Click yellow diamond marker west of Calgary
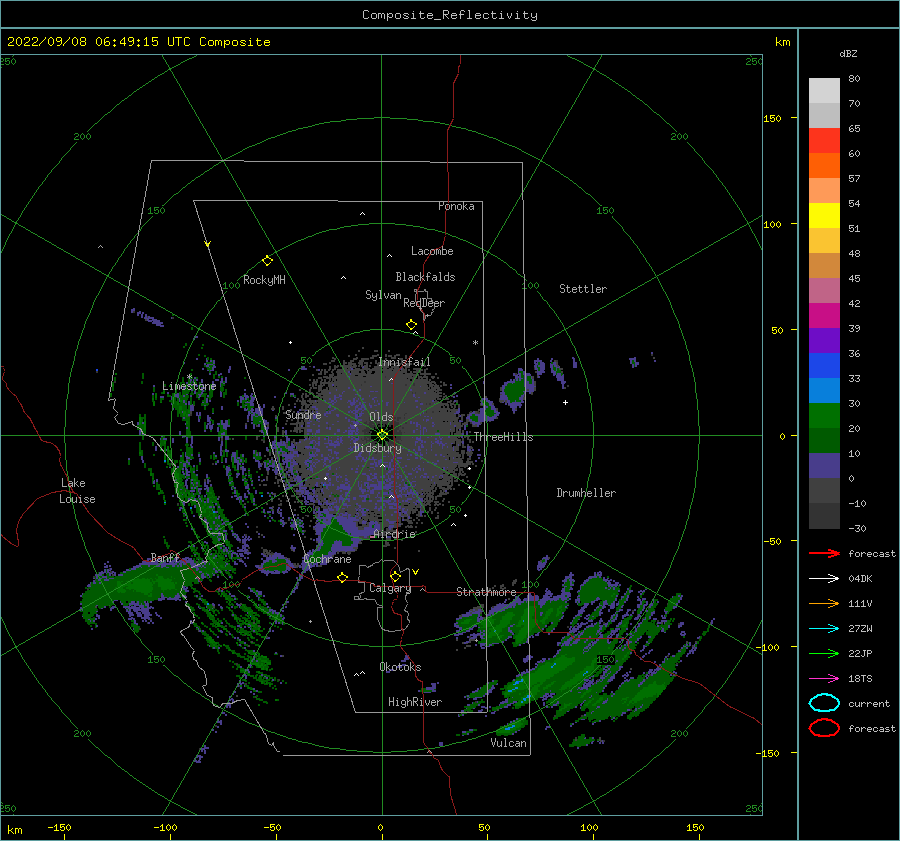Screen dimensions: 900x841 point(343,577)
